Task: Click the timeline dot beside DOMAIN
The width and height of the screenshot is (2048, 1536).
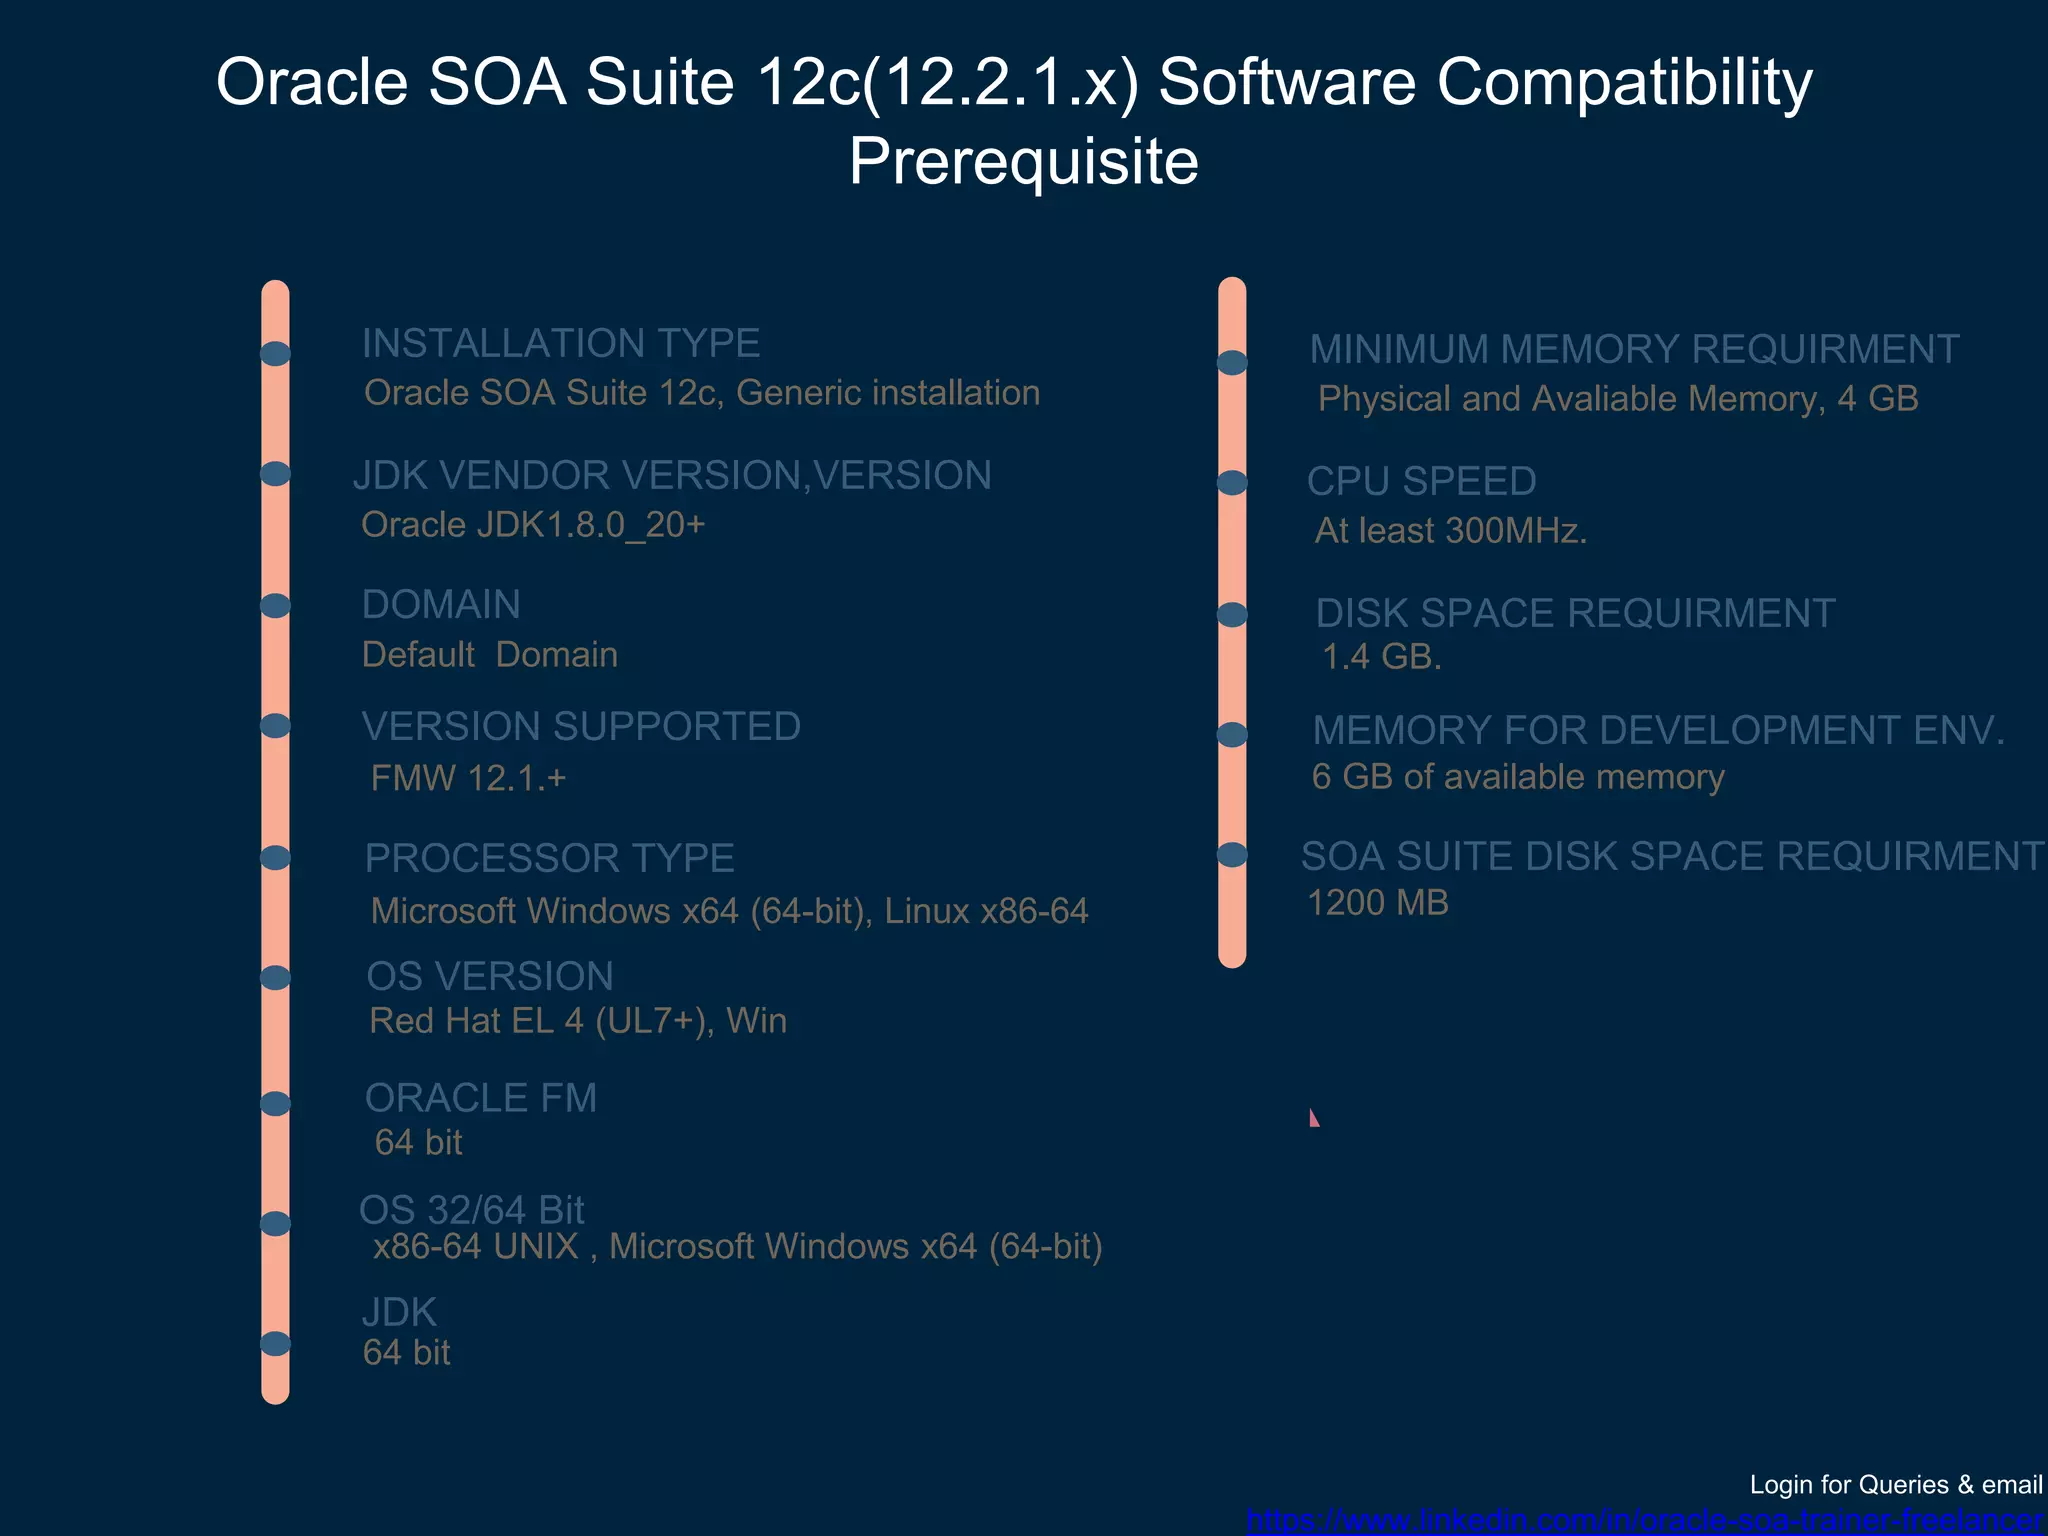Action: [x=275, y=605]
